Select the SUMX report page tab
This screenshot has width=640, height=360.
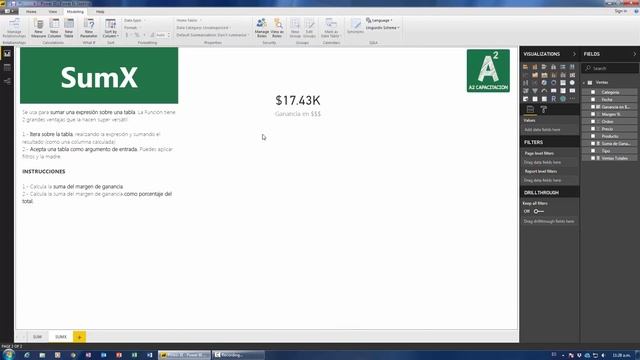[x=61, y=337]
